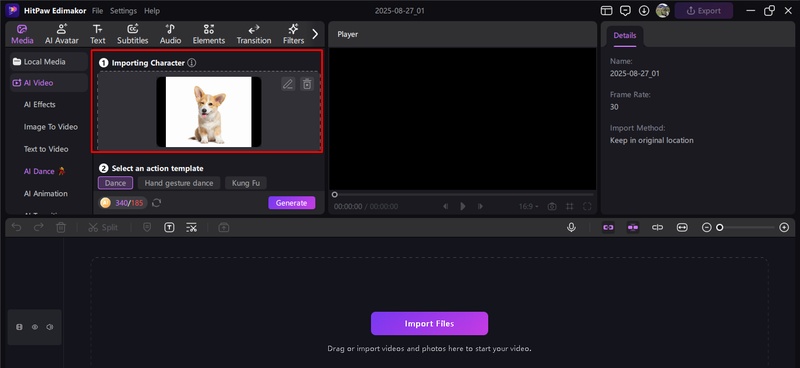Open the Media tab
The image size is (800, 368).
coord(22,34)
